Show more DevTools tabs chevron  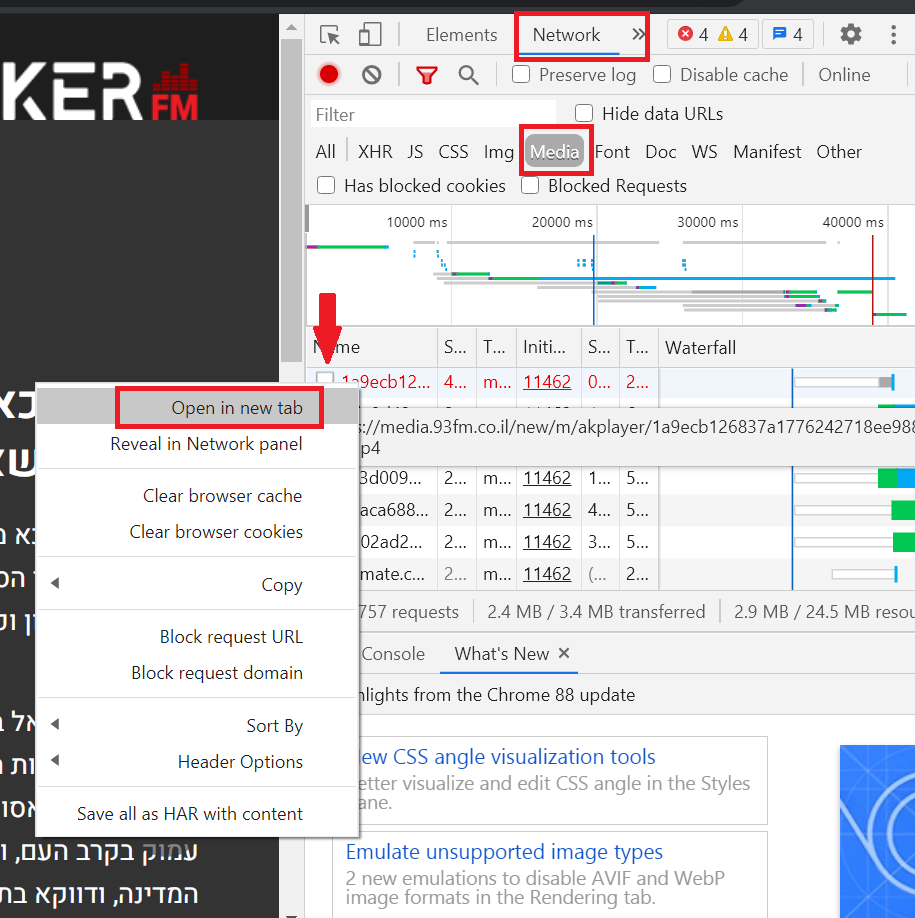pos(638,35)
